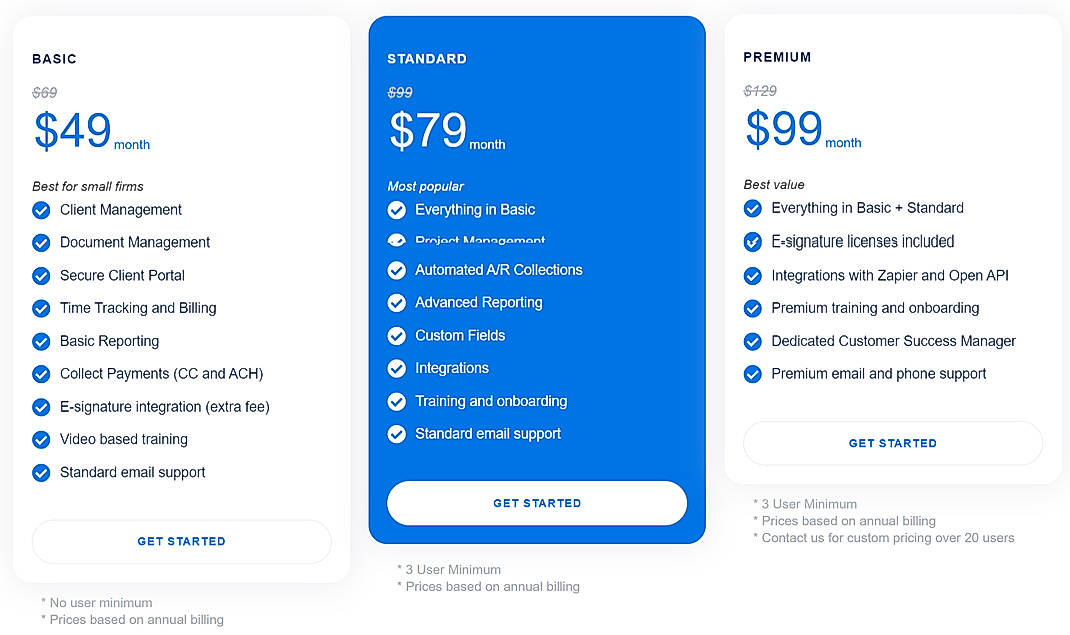This screenshot has width=1070, height=635.
Task: Select the check icon beside Advanced Reporting
Action: pos(396,303)
